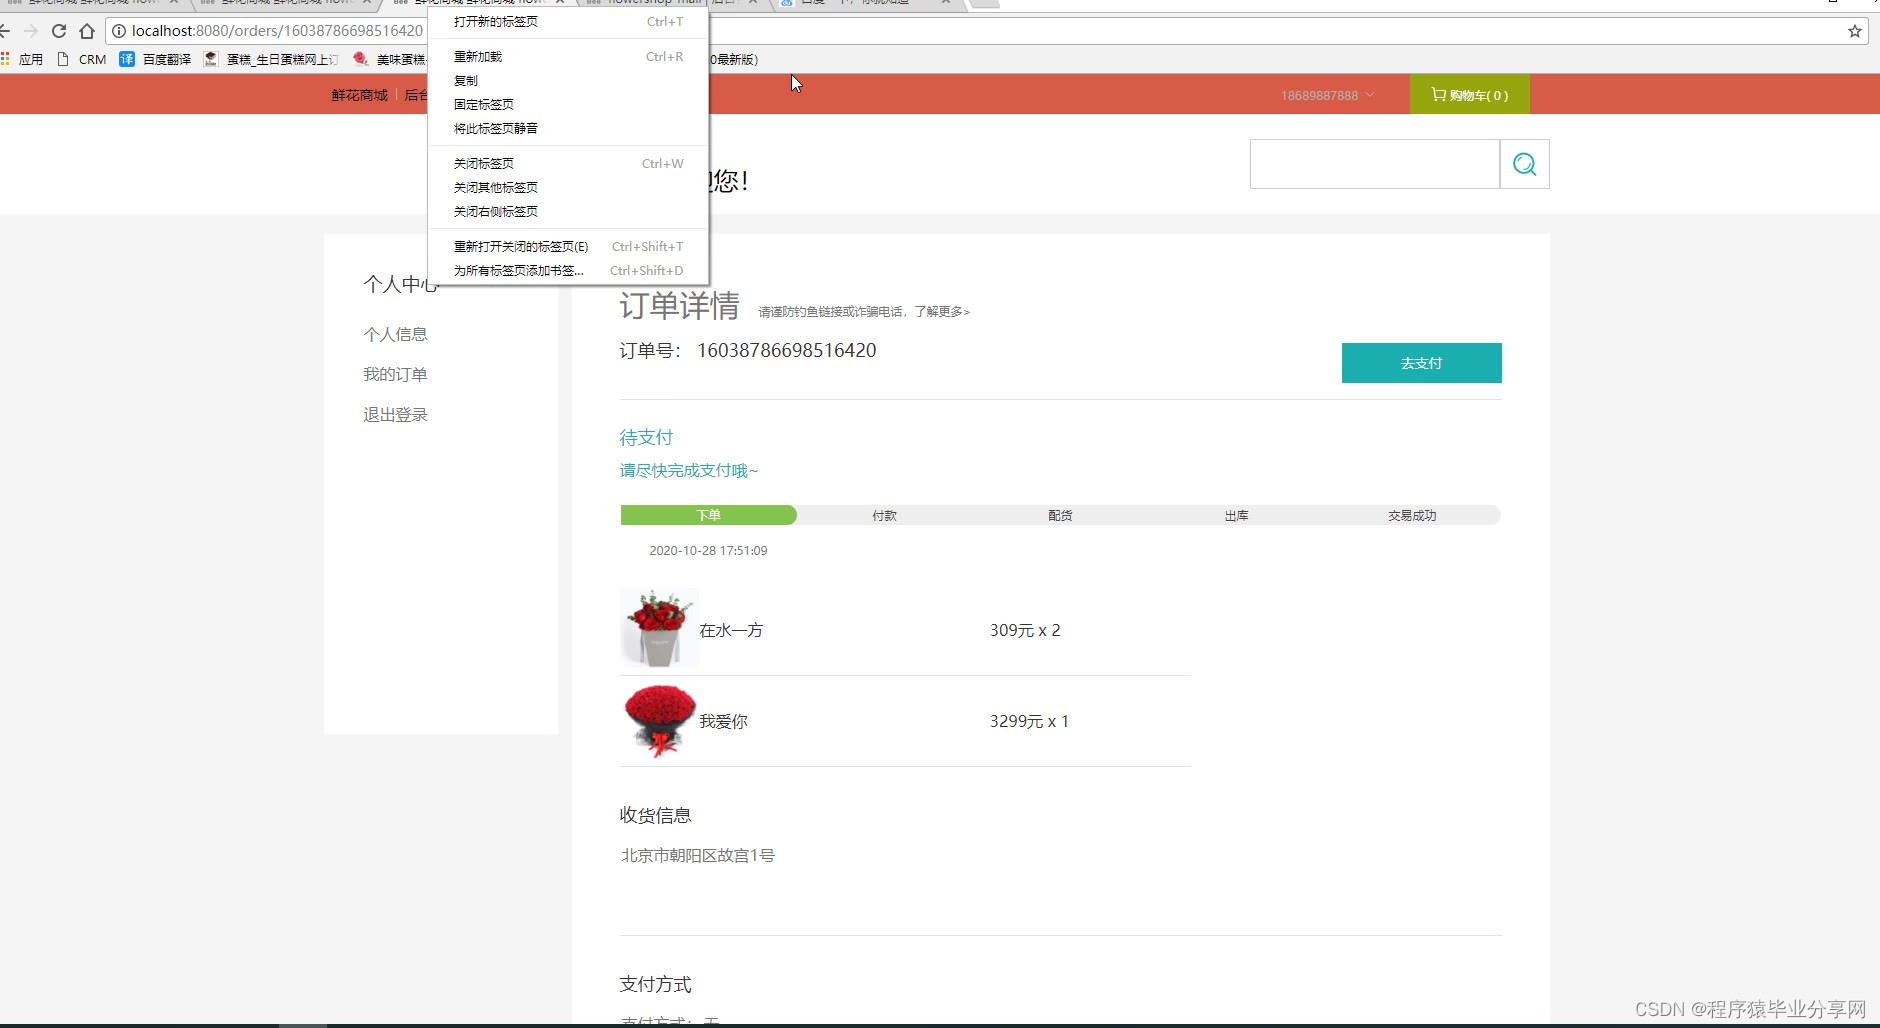Select 关闭标签页 menu entry

click(x=568, y=163)
